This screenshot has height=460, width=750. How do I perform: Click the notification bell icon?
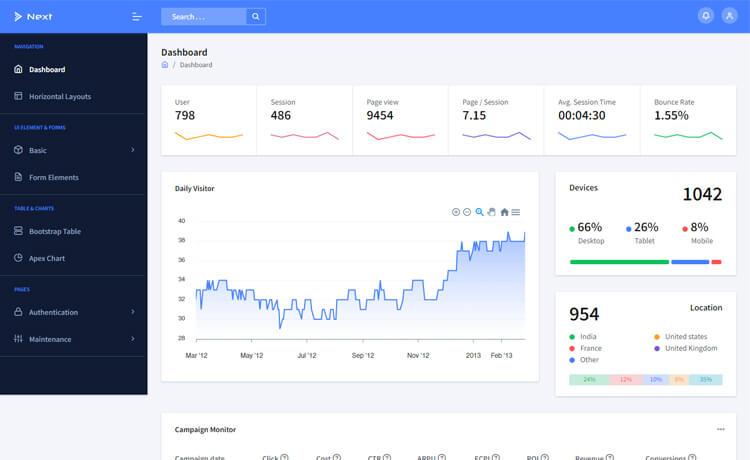tap(706, 16)
